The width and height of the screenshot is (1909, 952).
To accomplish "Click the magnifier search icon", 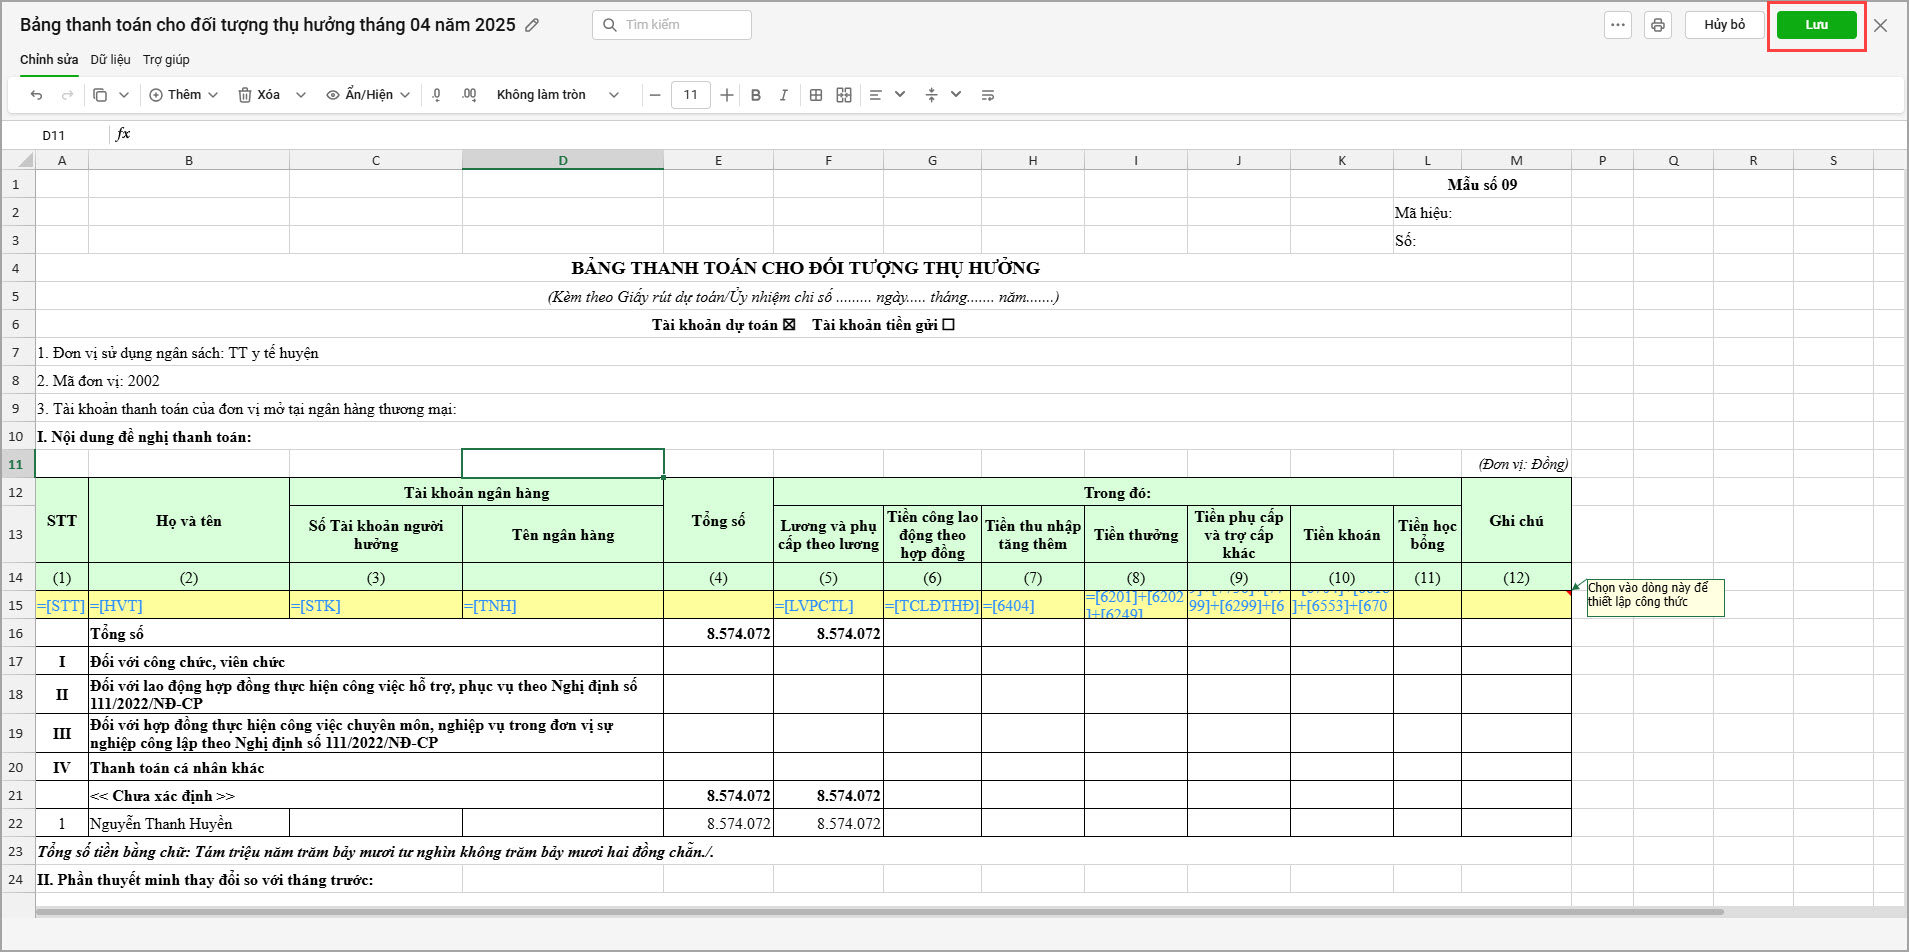I will [x=609, y=25].
